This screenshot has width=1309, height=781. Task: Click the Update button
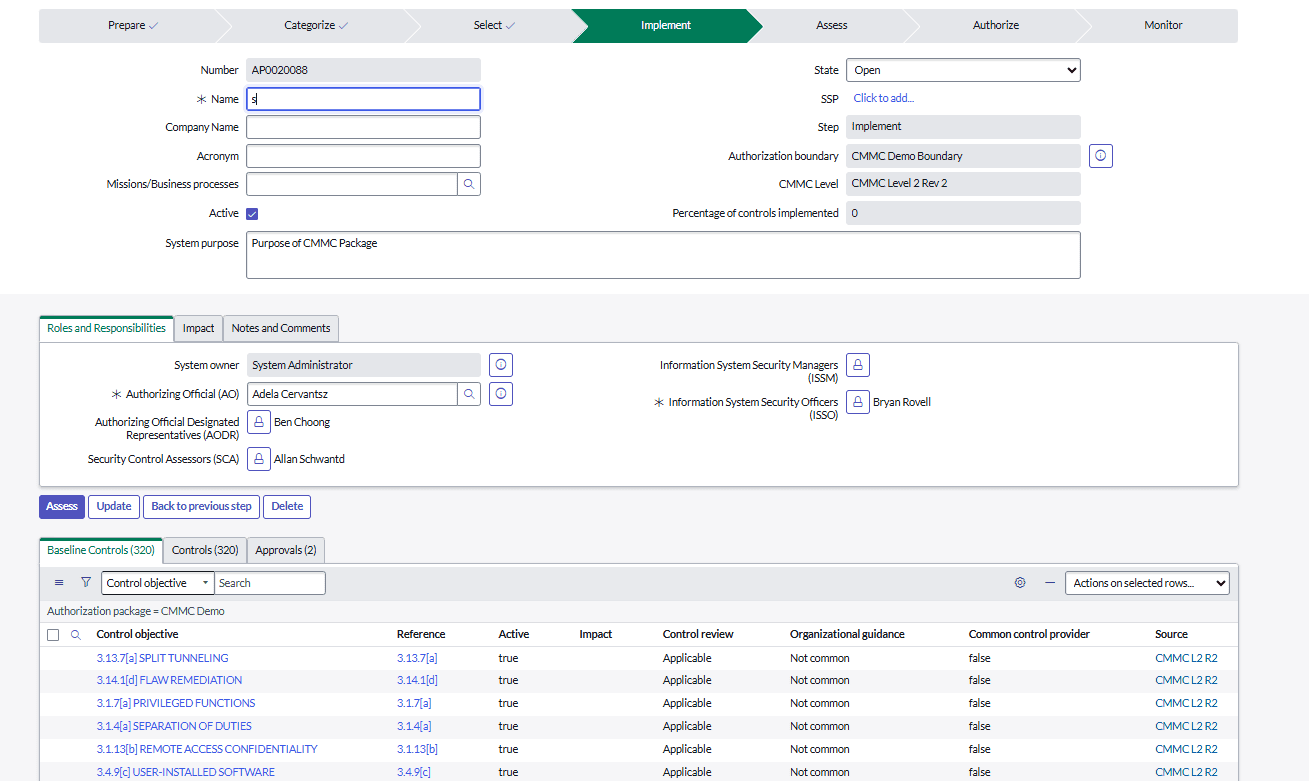pyautogui.click(x=114, y=506)
